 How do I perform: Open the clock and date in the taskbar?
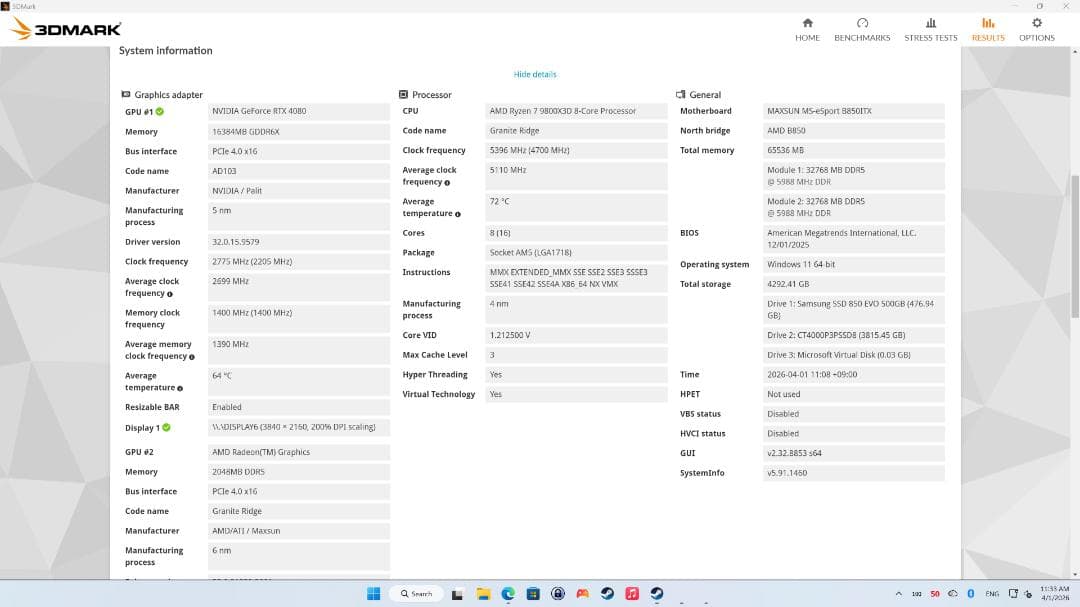click(1055, 593)
